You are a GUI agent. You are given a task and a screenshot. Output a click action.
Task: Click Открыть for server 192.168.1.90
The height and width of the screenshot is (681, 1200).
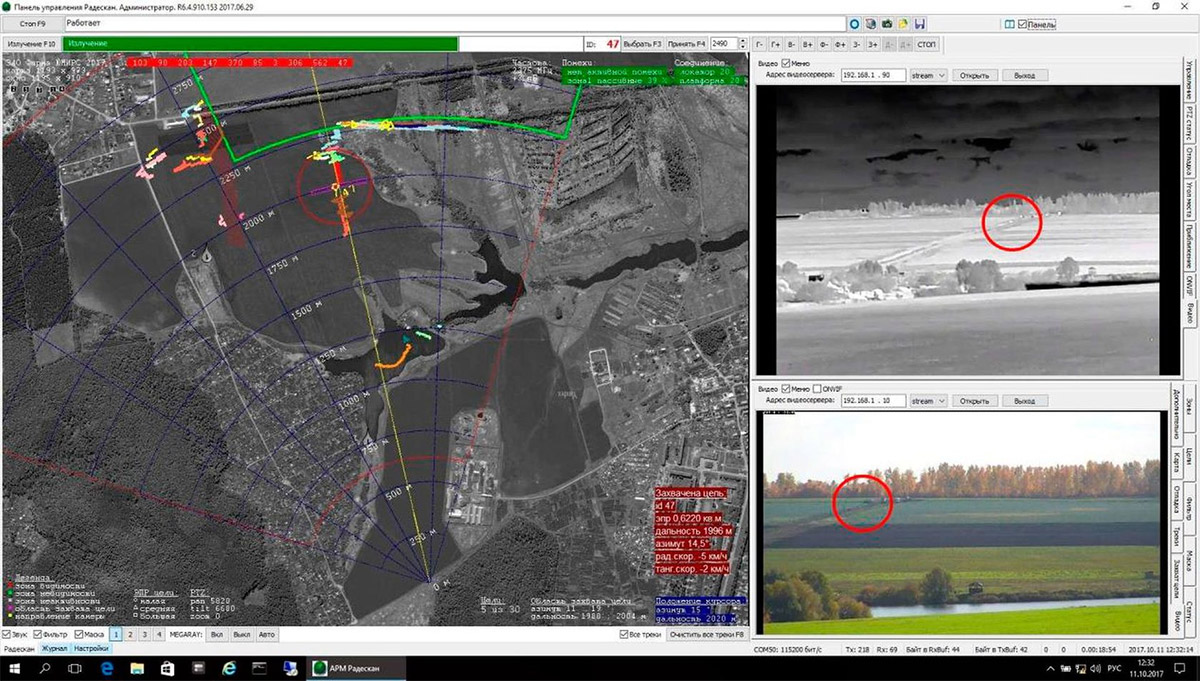pos(974,75)
